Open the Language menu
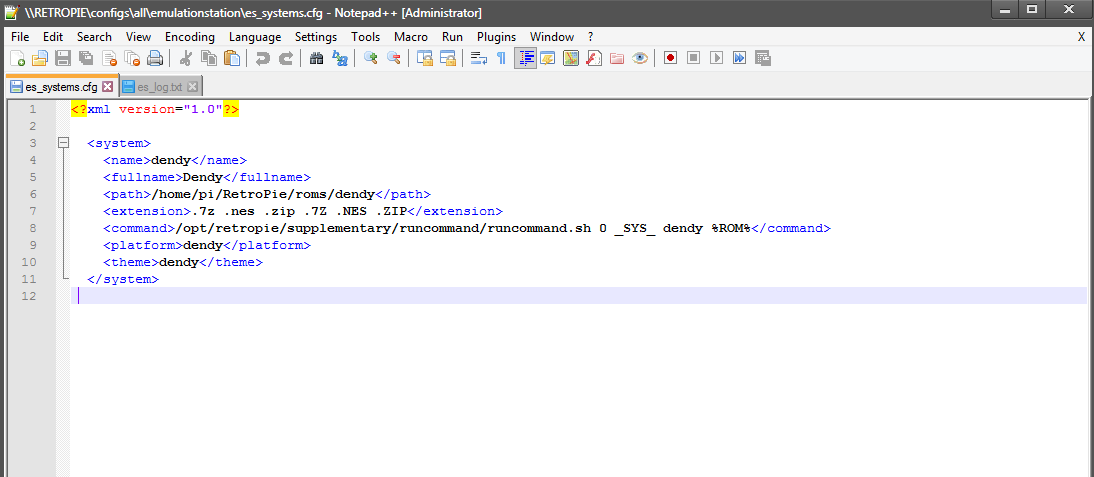 pos(255,37)
